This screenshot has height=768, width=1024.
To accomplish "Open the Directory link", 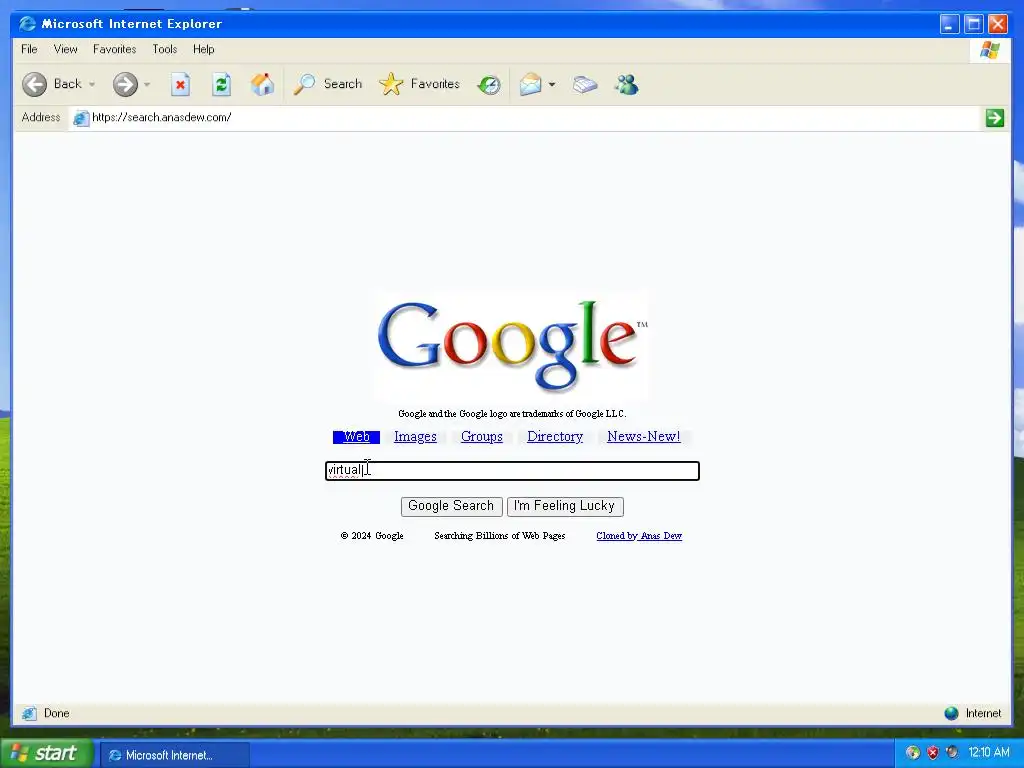I will (555, 437).
